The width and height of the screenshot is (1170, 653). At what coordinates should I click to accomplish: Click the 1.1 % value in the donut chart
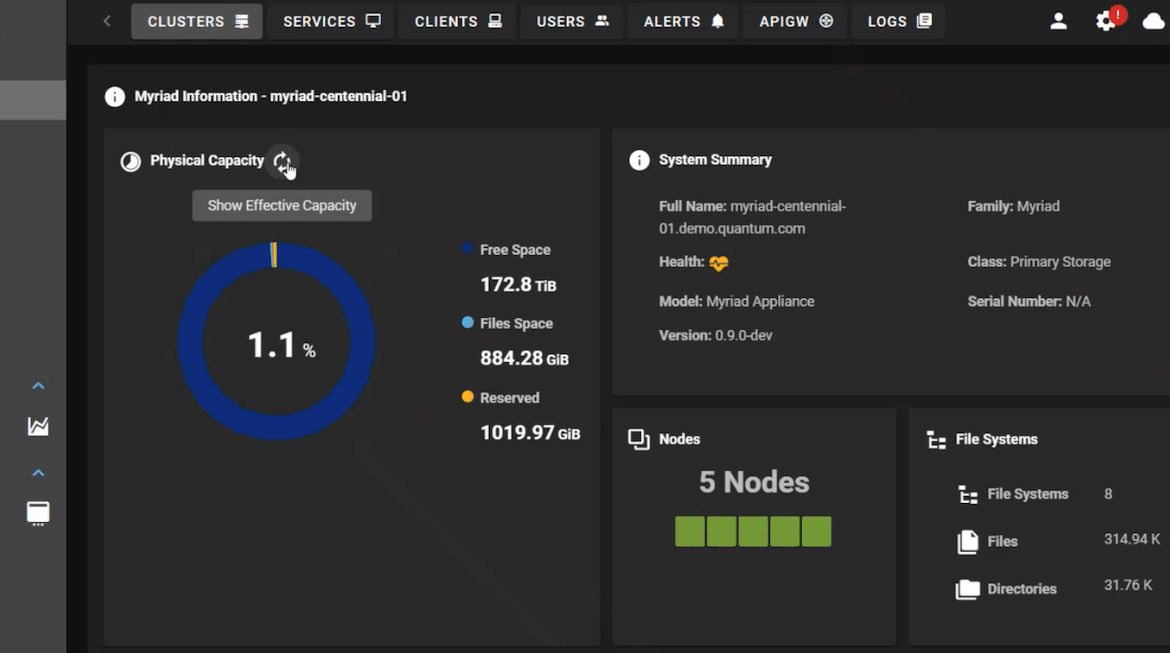[x=281, y=346]
